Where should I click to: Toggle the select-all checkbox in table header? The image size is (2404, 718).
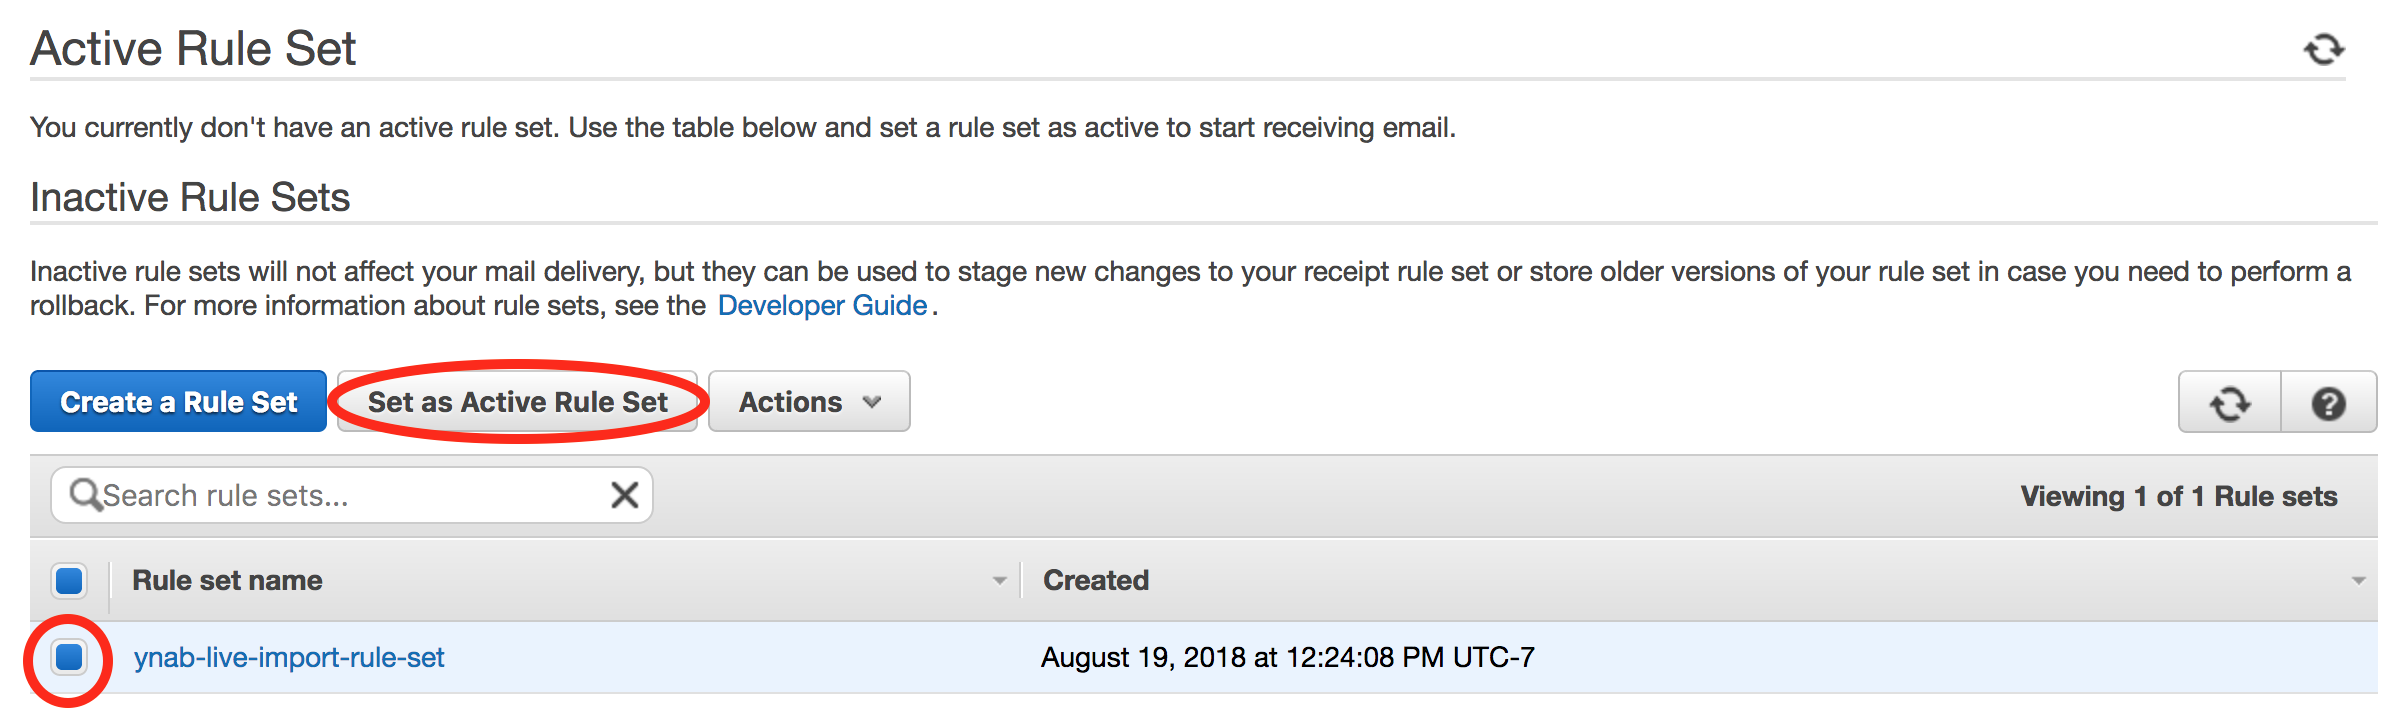click(69, 580)
